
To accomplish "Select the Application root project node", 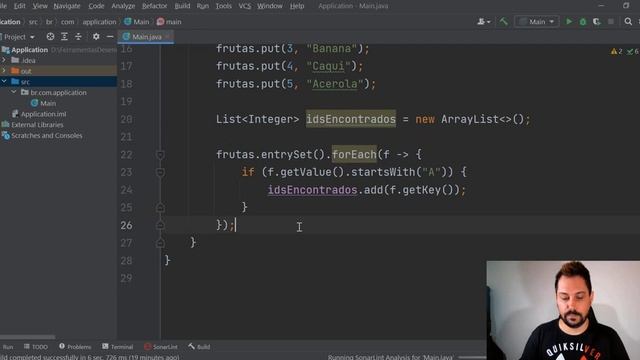I will point(29,50).
